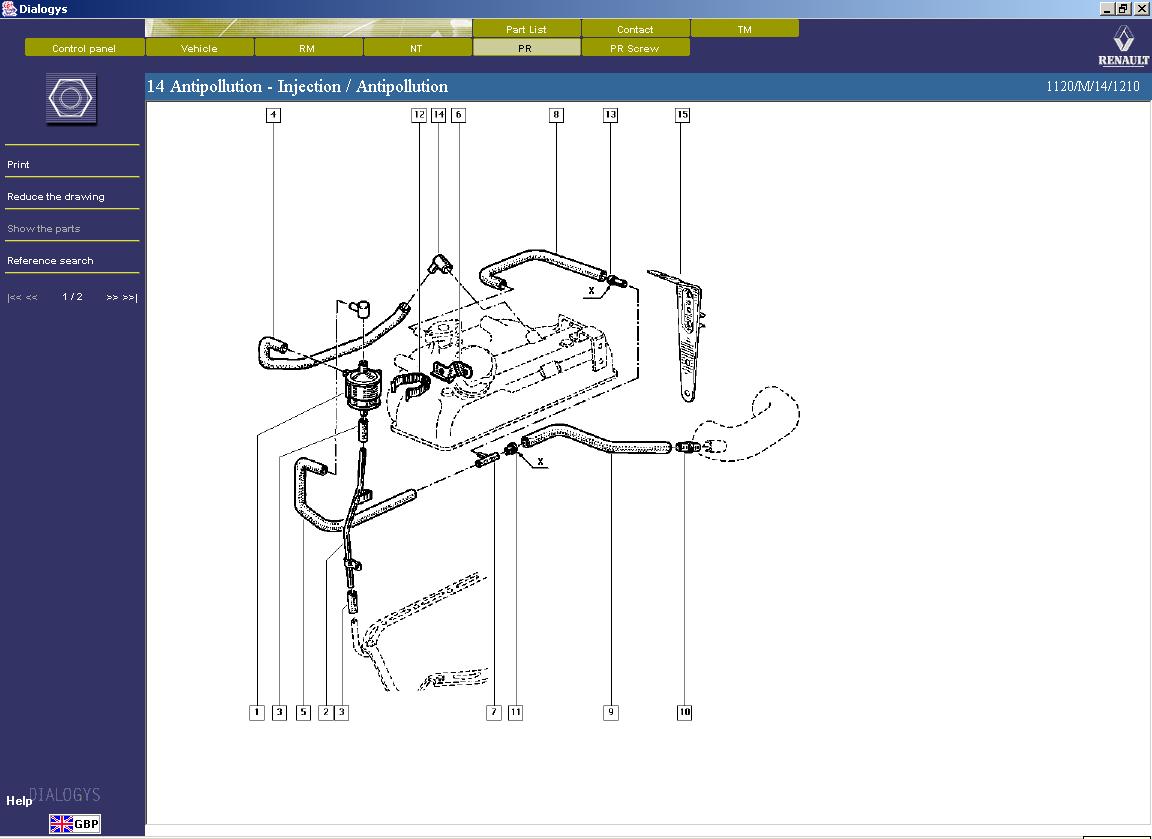Click the Dialogys app icon in the title bar
1152x839 pixels.
[9, 9]
